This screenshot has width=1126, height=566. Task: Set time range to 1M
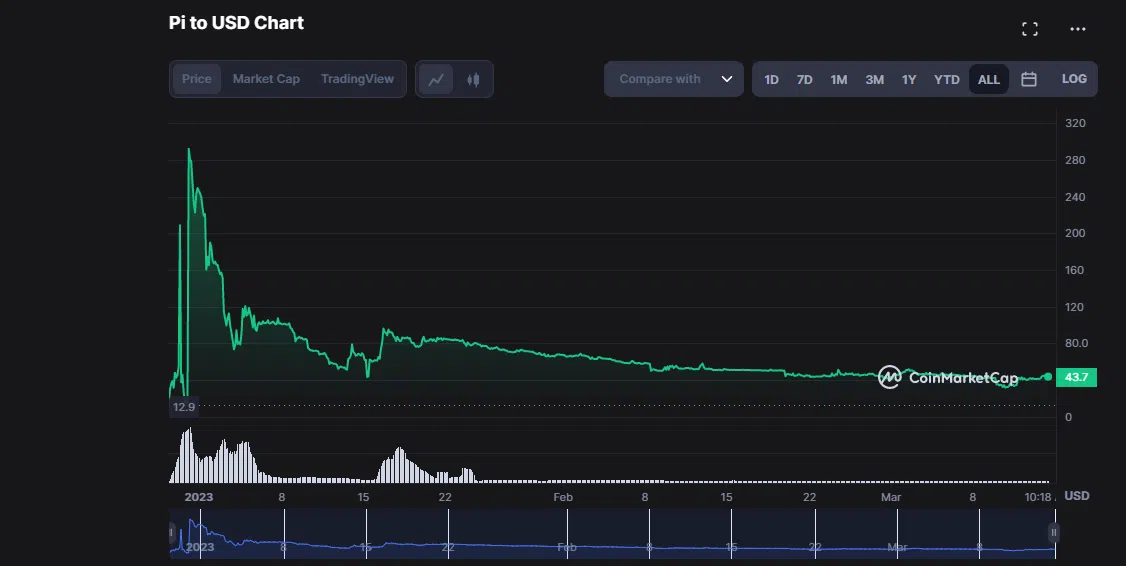click(839, 80)
